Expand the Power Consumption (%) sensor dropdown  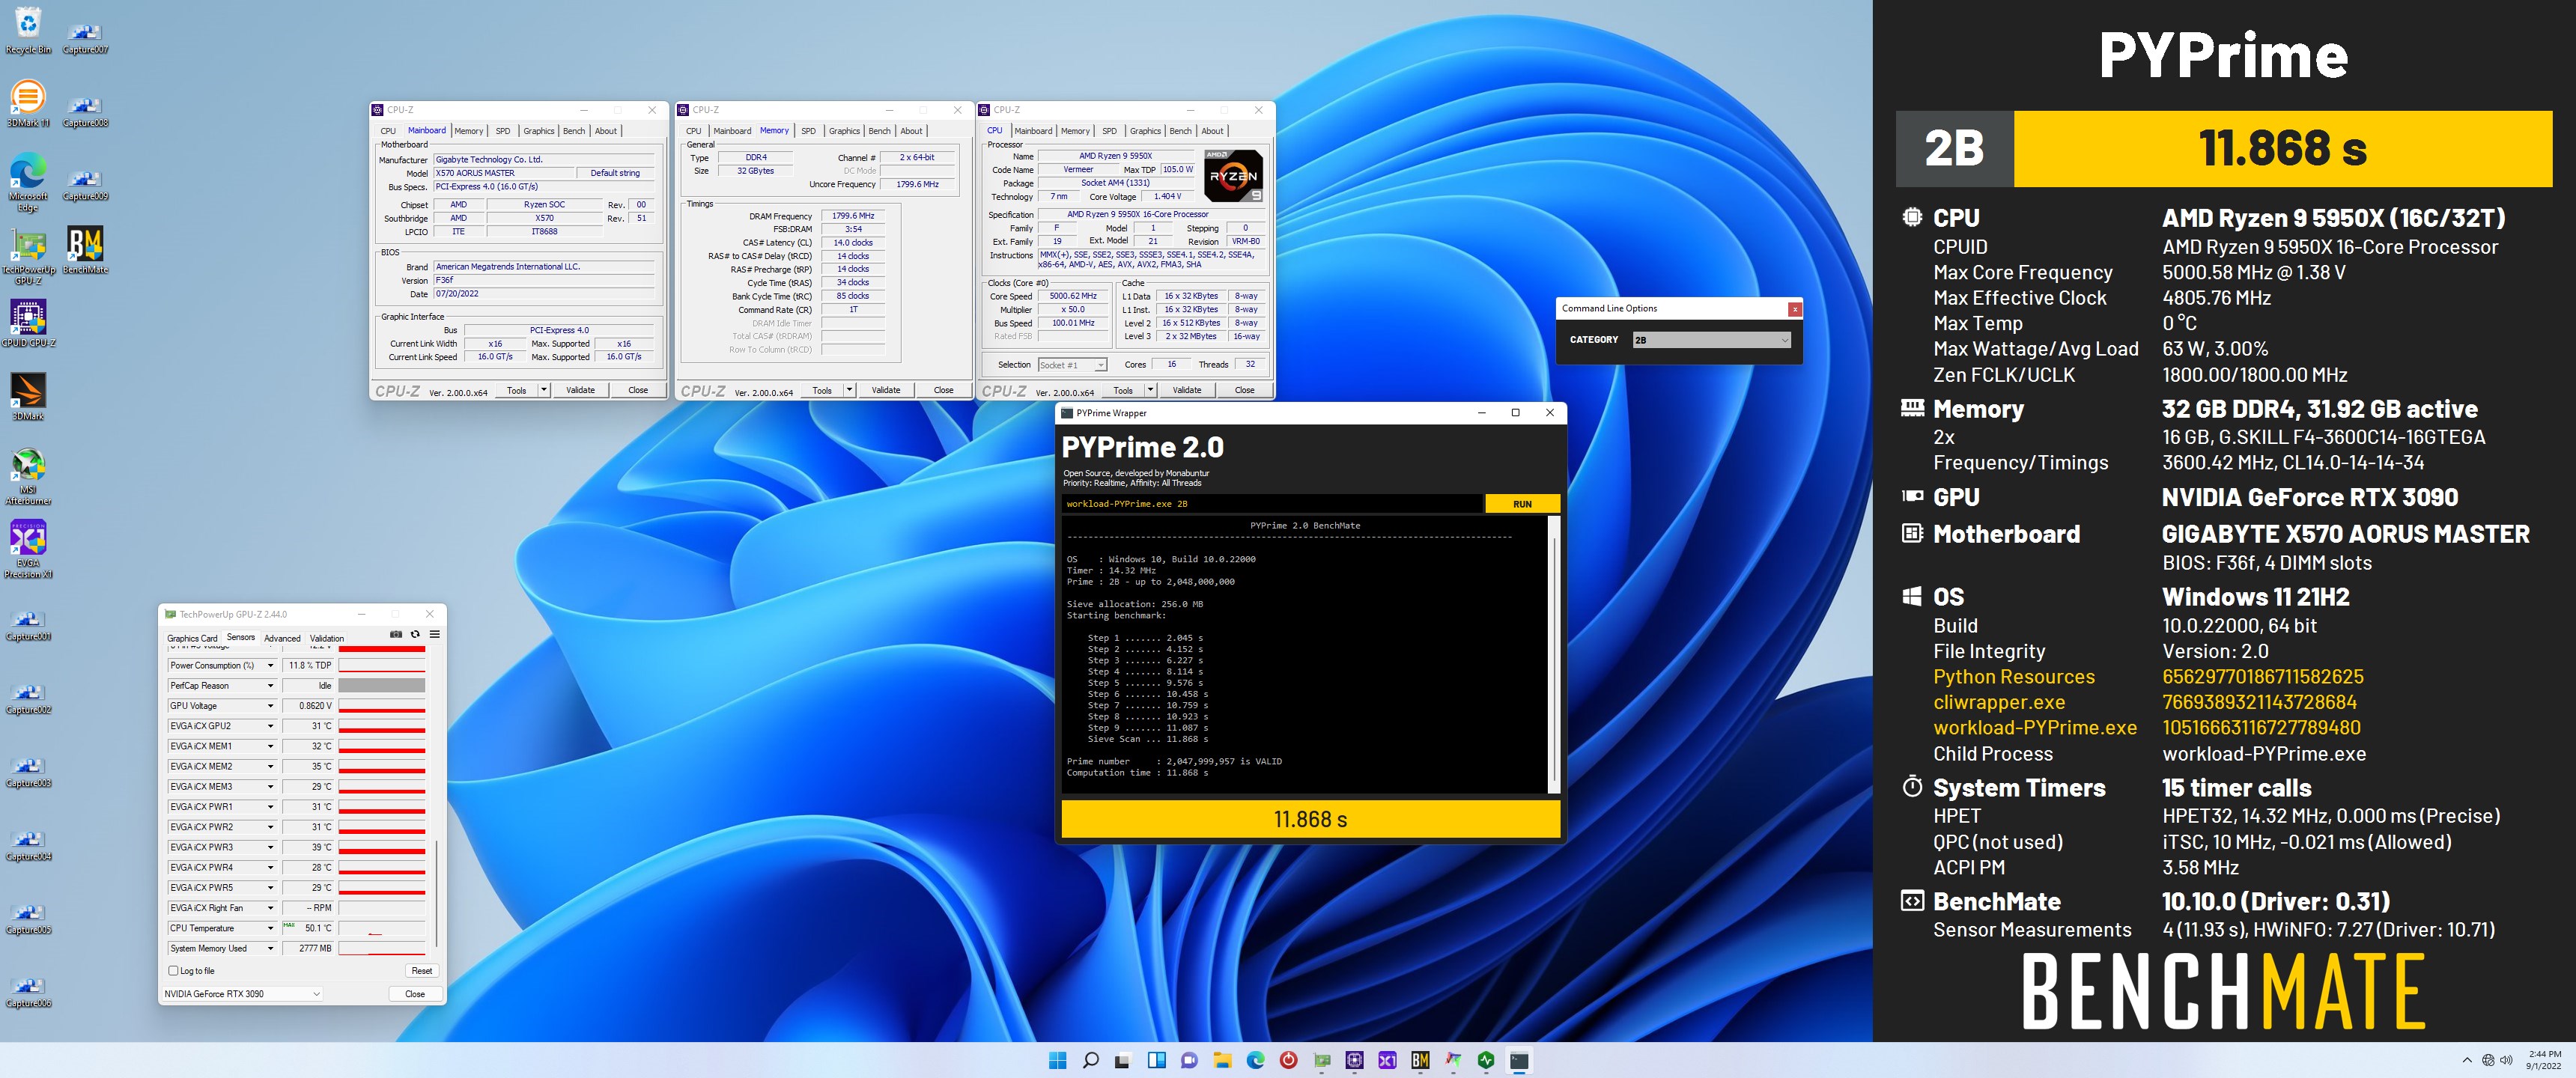[270, 666]
